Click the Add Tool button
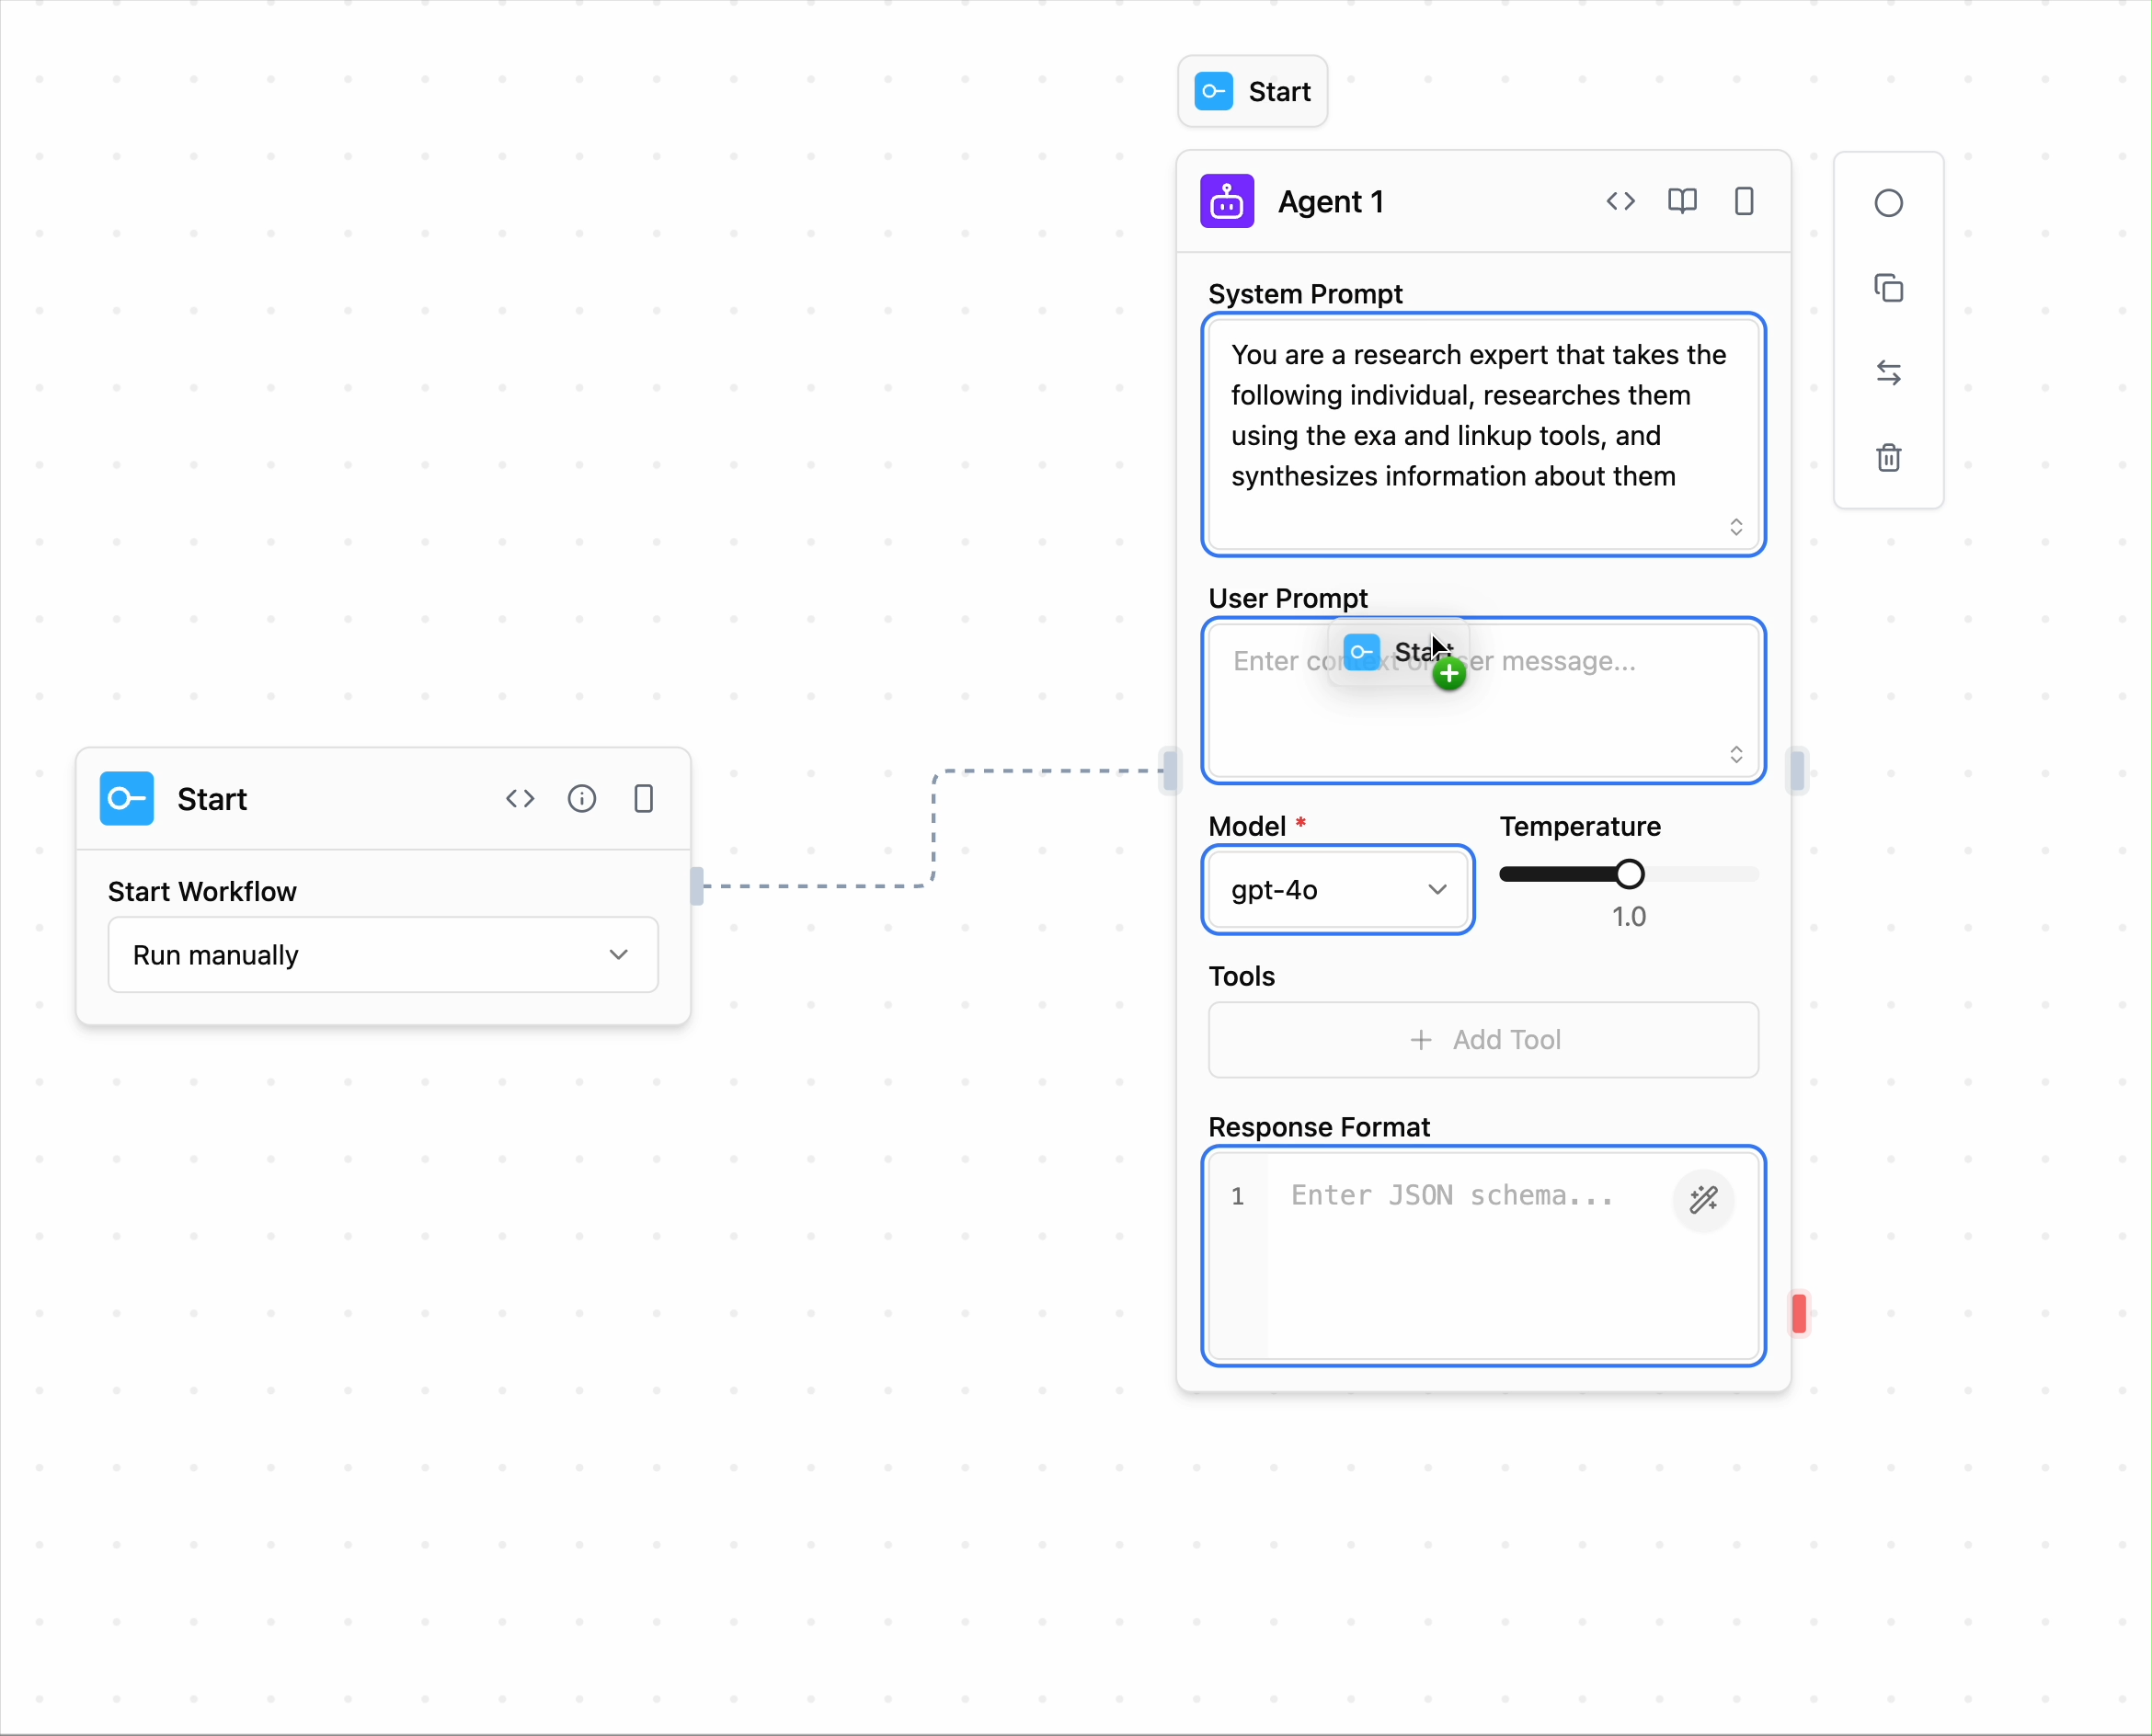Viewport: 2152px width, 1736px height. tap(1483, 1040)
